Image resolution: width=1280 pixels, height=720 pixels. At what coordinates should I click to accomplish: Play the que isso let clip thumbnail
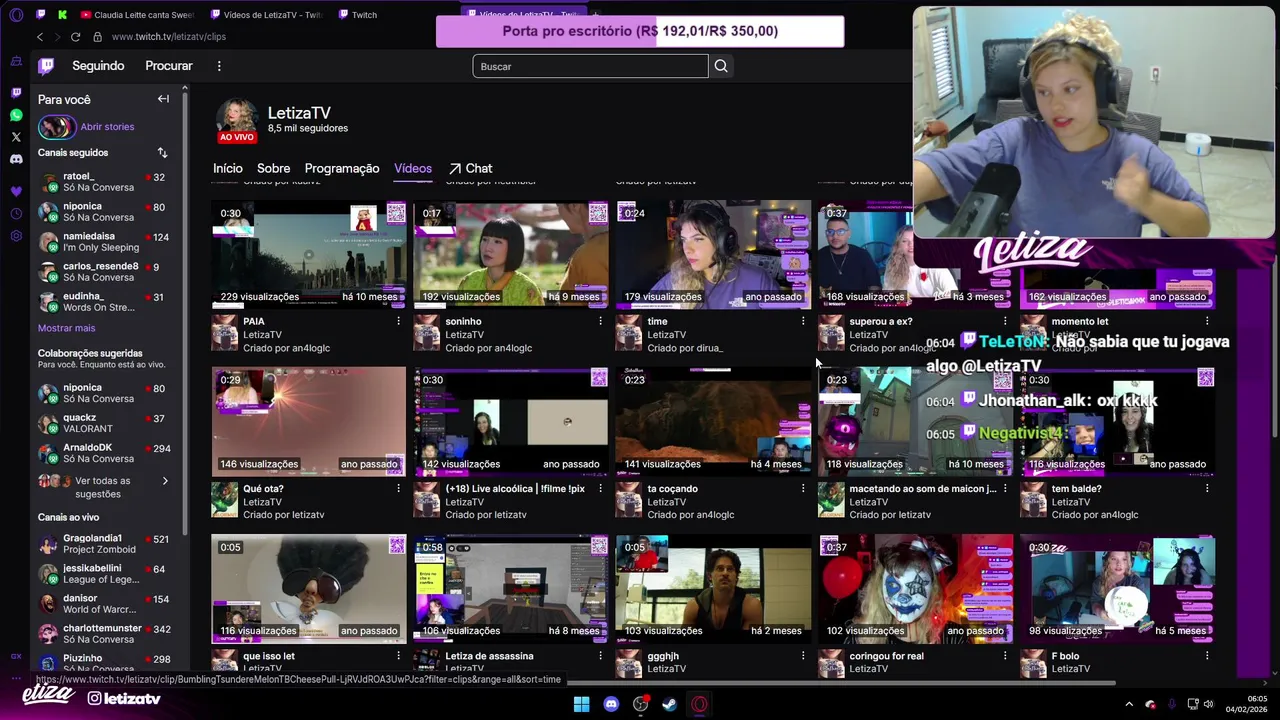click(309, 589)
